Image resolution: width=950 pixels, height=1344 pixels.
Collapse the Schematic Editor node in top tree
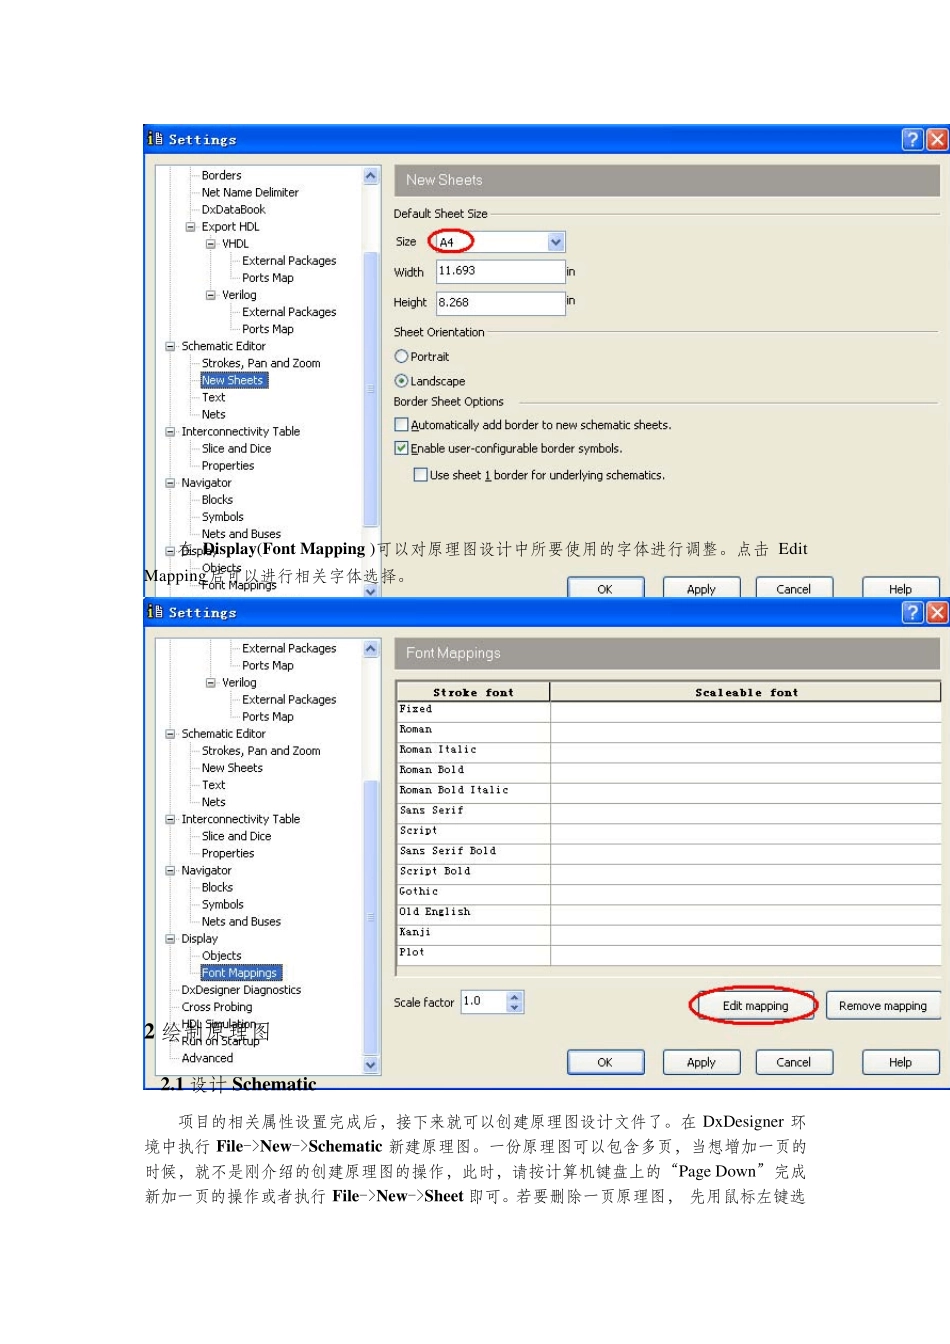point(170,346)
